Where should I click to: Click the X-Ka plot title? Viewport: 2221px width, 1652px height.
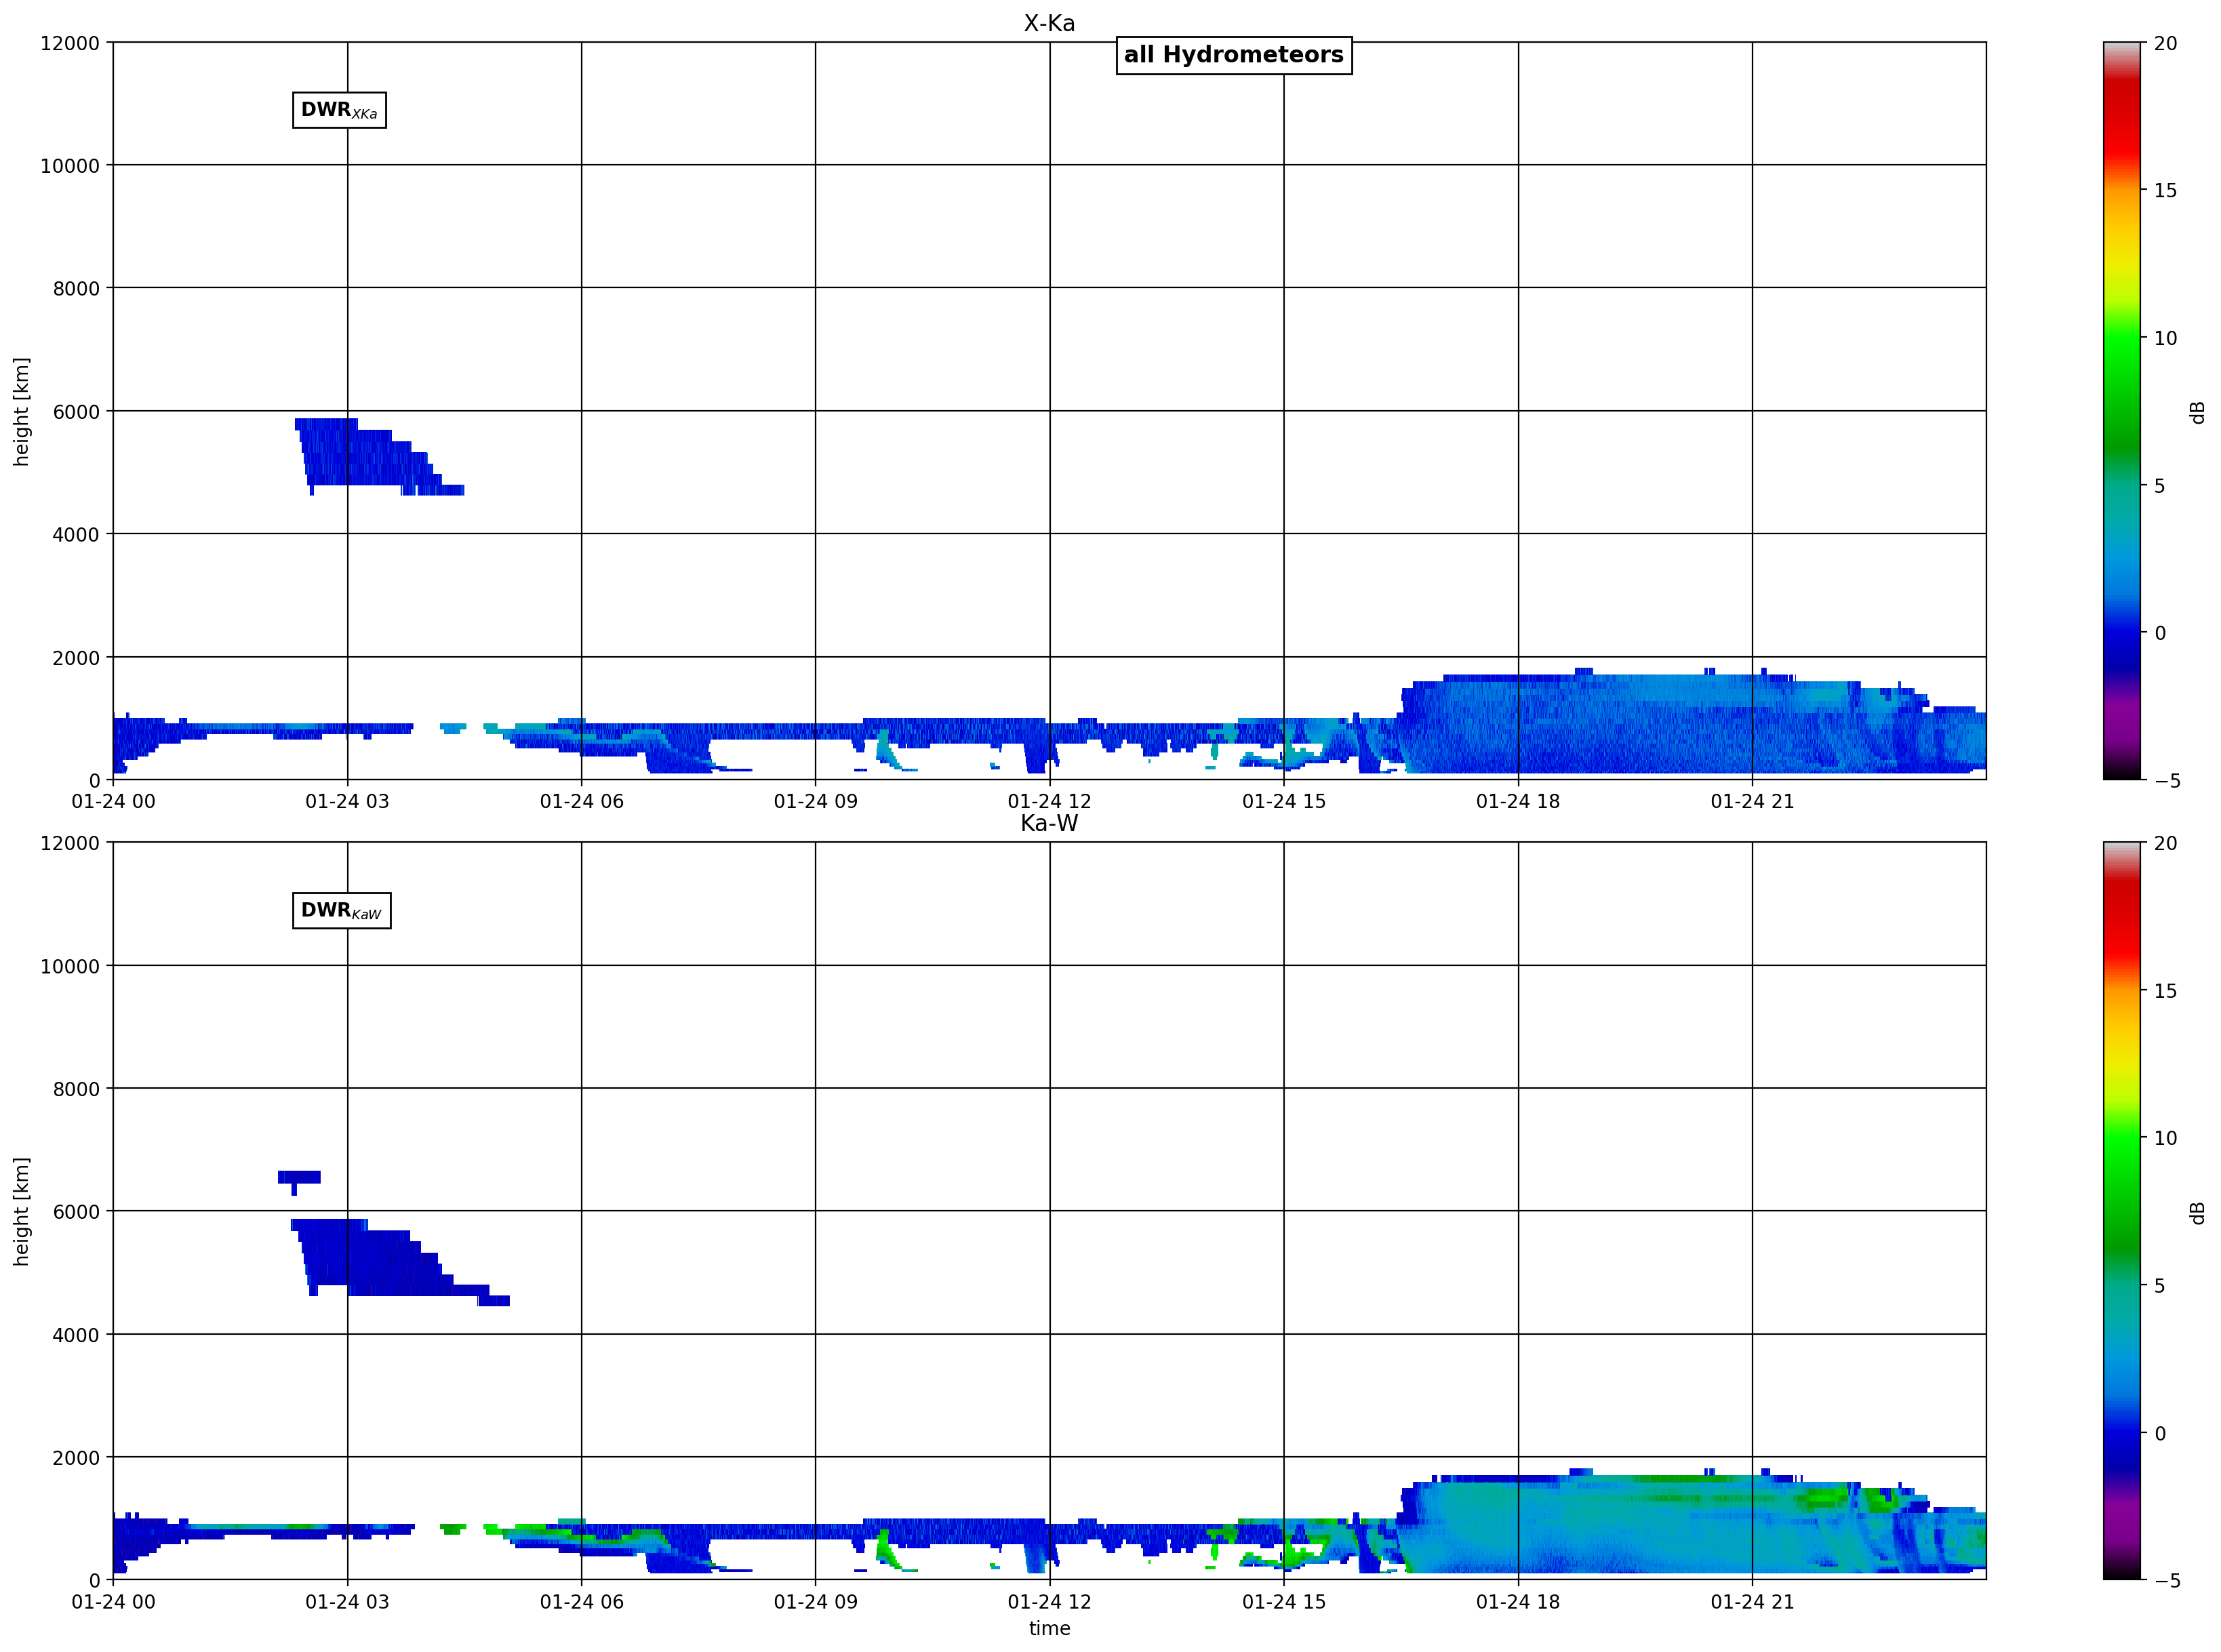tap(1049, 23)
